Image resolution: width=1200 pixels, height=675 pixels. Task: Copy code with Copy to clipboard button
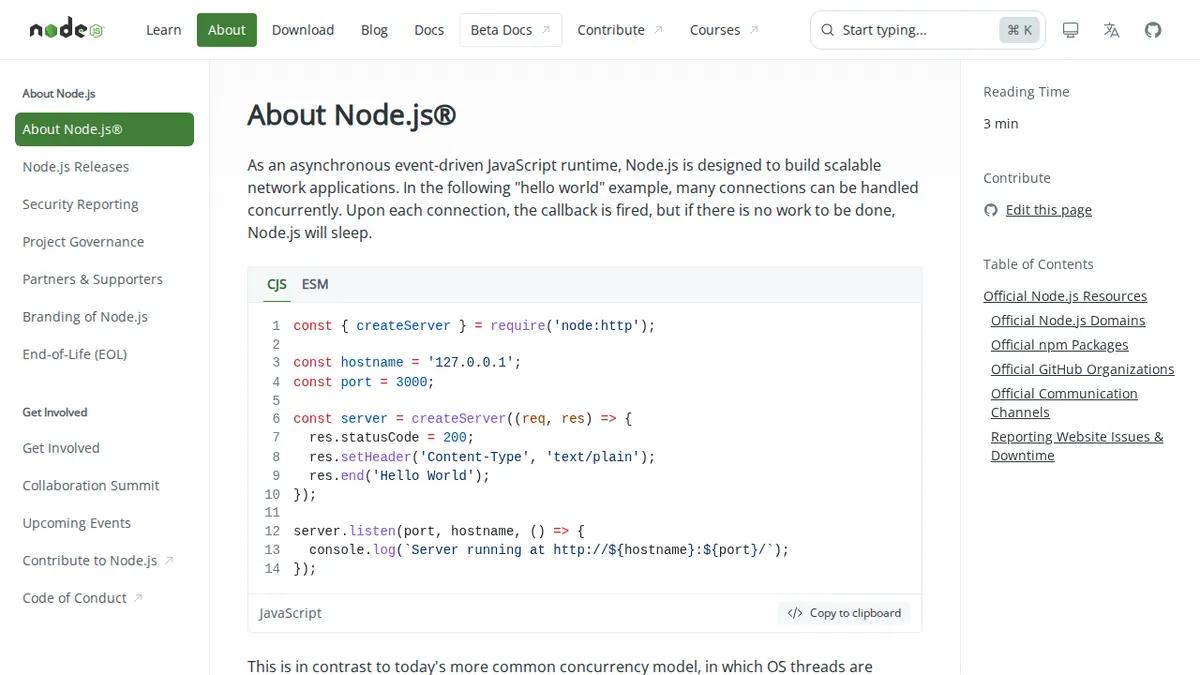click(x=844, y=613)
